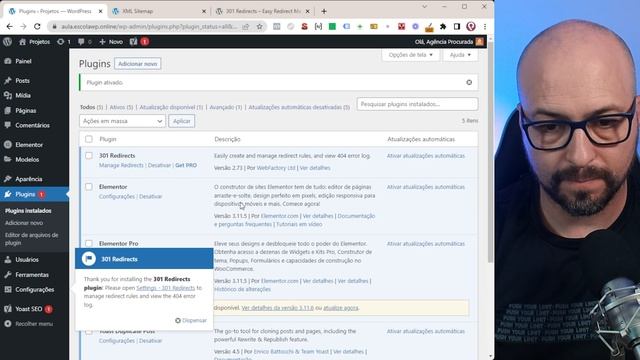Open the comments bubble in admin bar
The image size is (640, 360).
click(84, 42)
